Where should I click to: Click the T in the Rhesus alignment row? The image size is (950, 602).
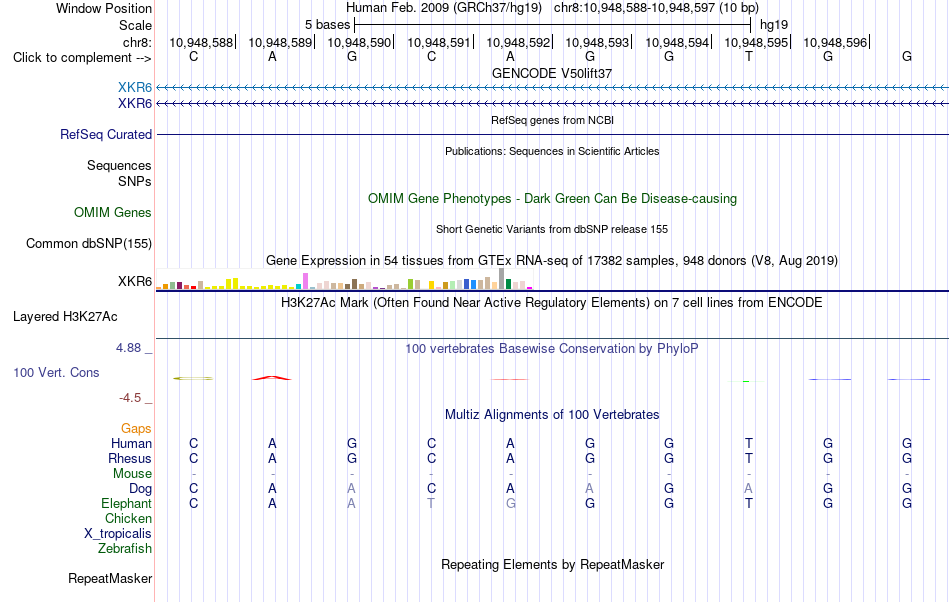(x=749, y=458)
